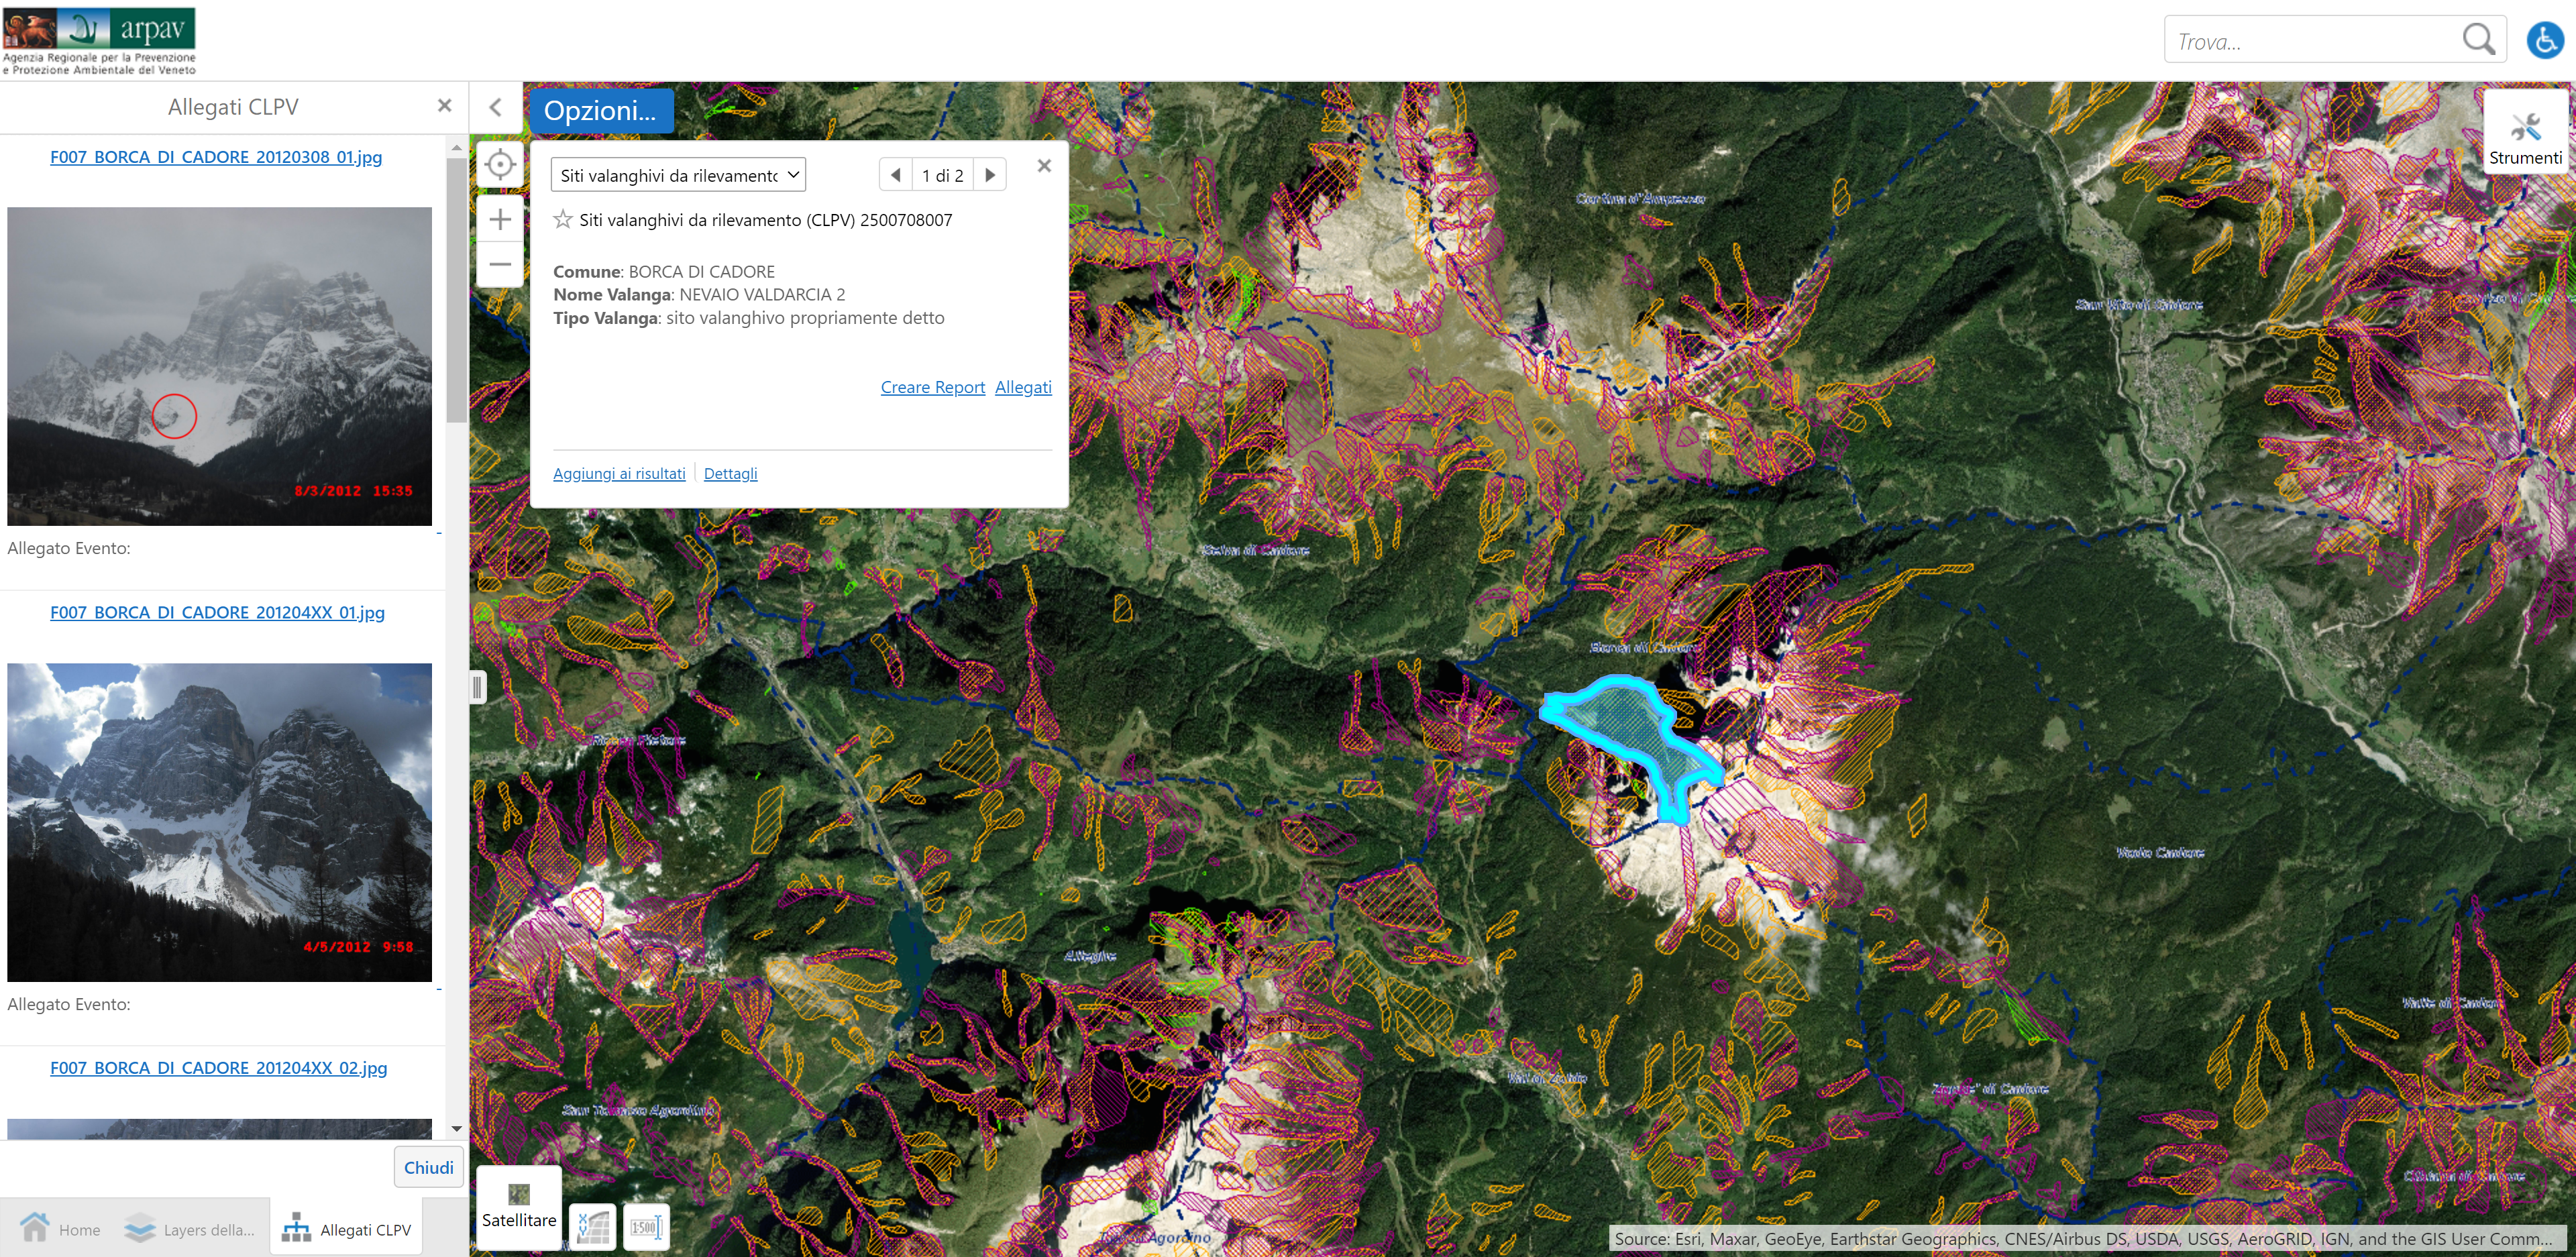The image size is (2576, 1257).
Task: Click the panel resize handle
Action: point(477,687)
